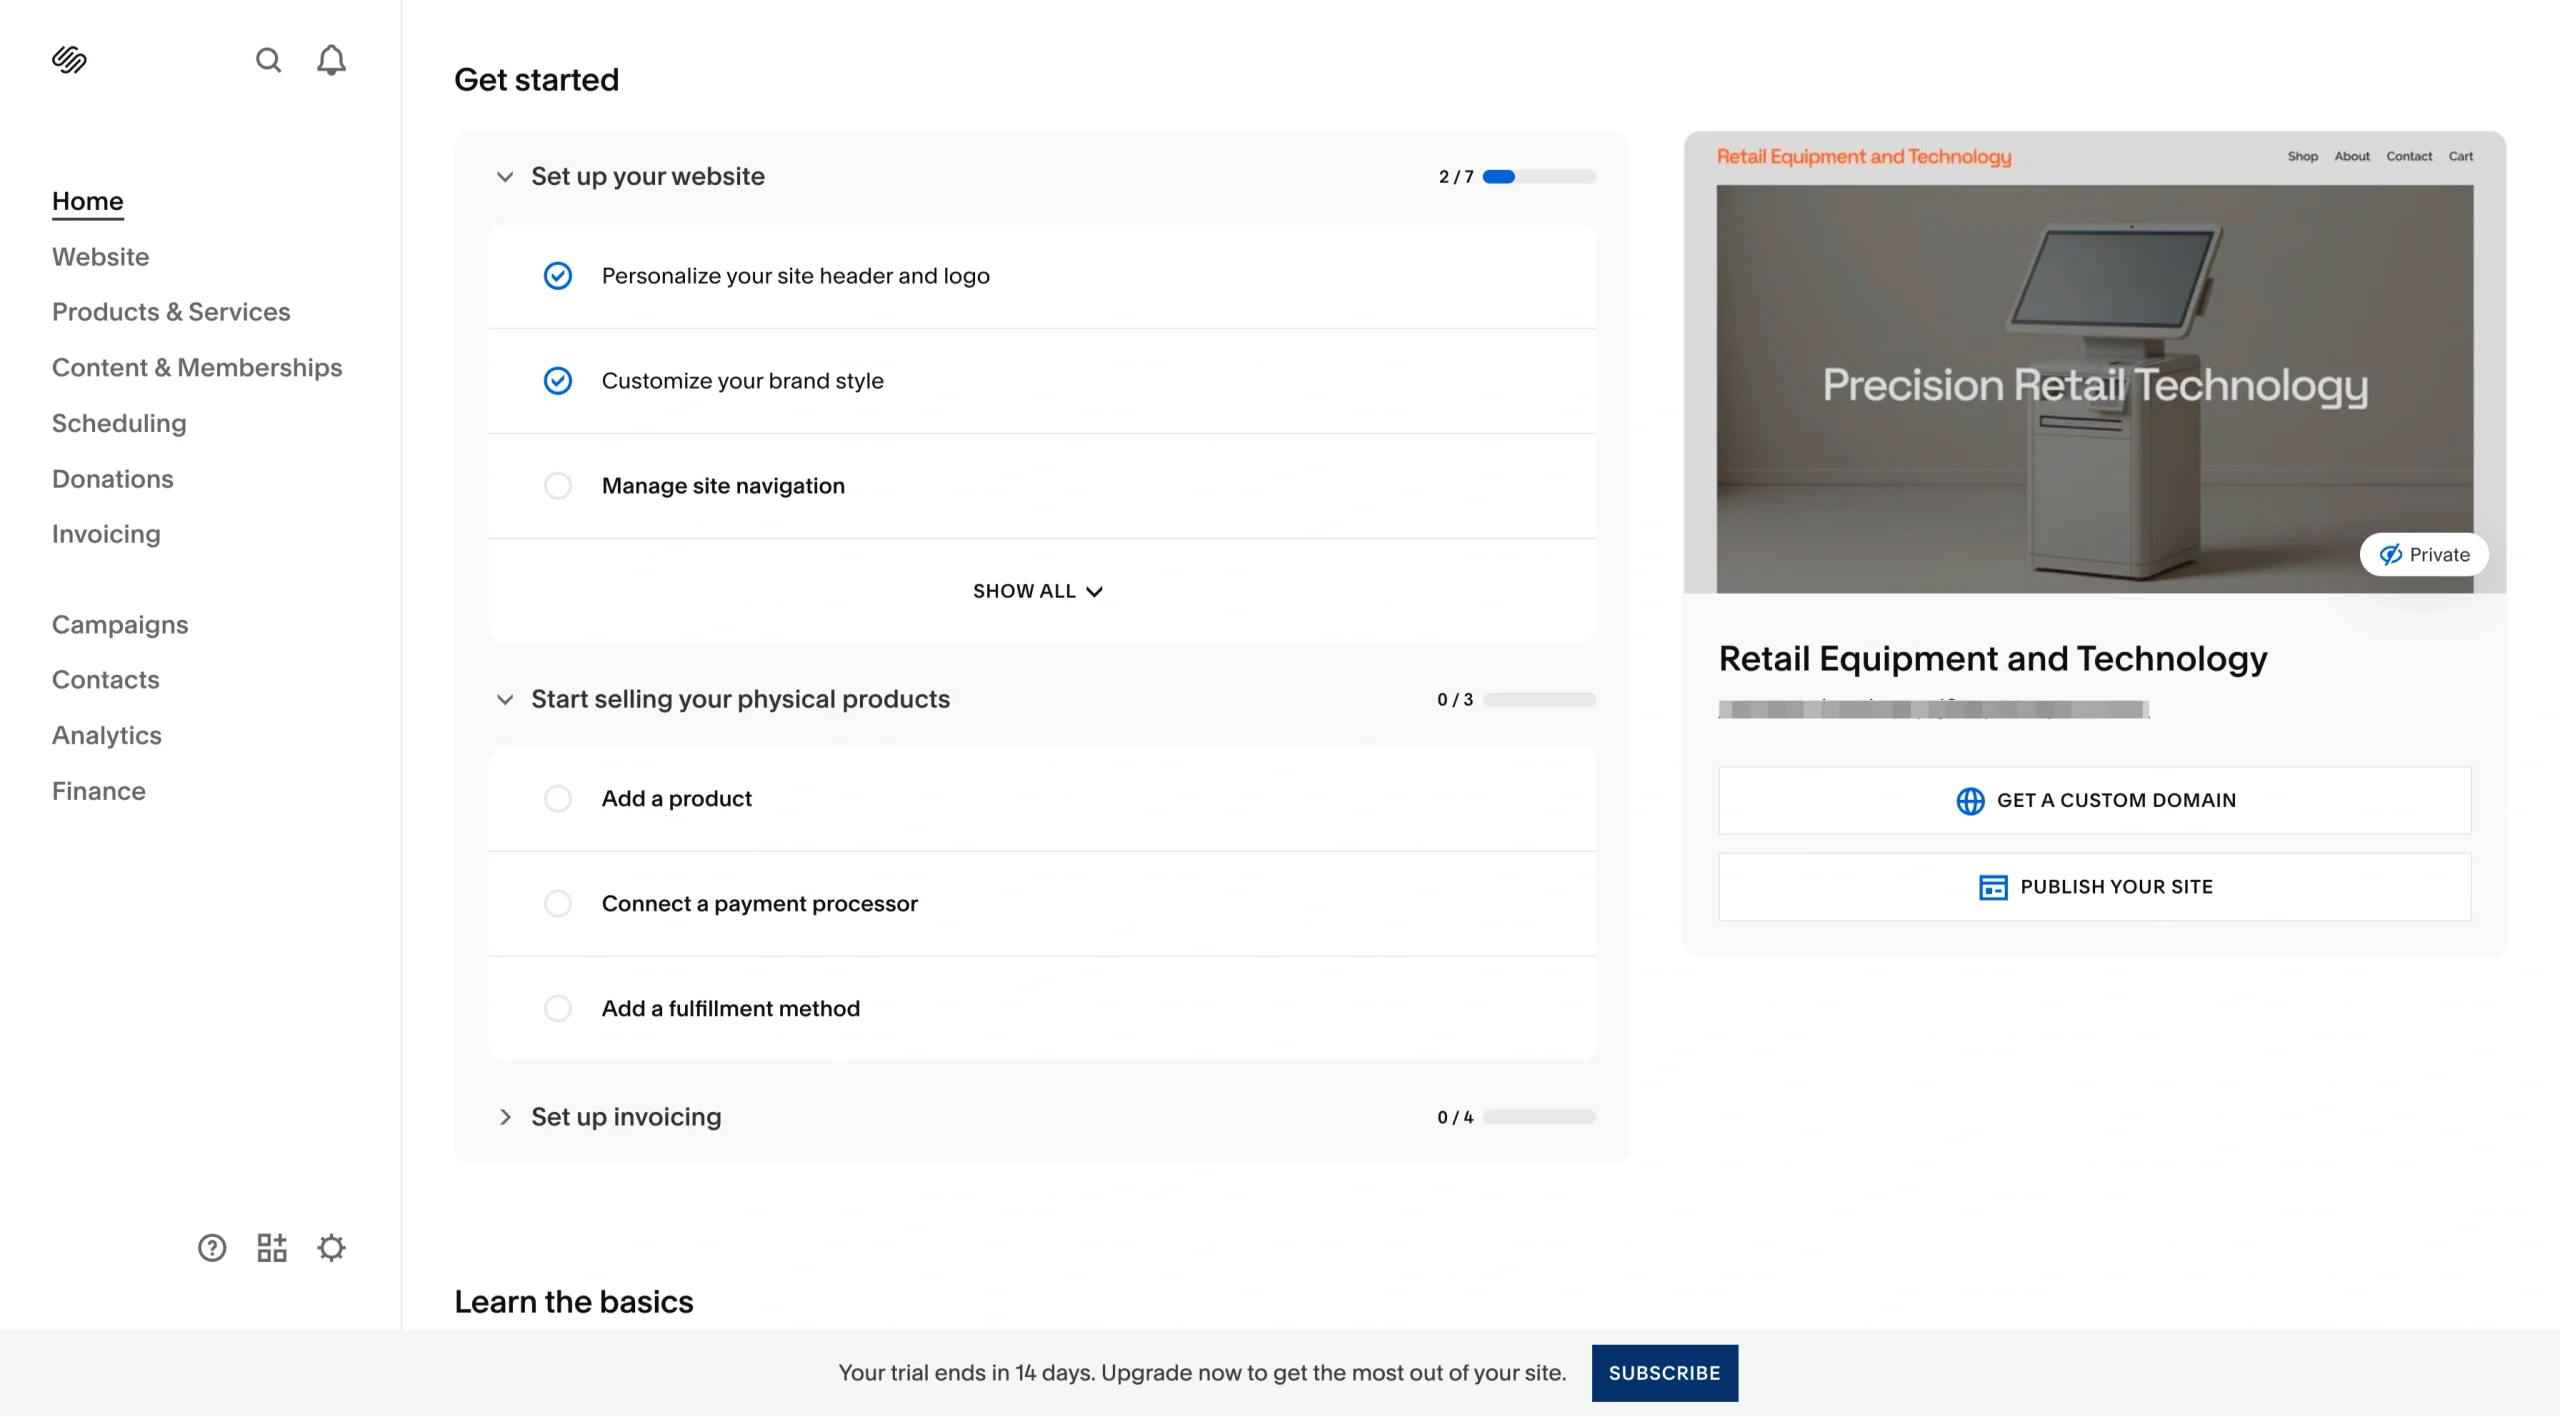Image resolution: width=2560 pixels, height=1417 pixels.
Task: Open search with the magnifier icon
Action: [268, 60]
